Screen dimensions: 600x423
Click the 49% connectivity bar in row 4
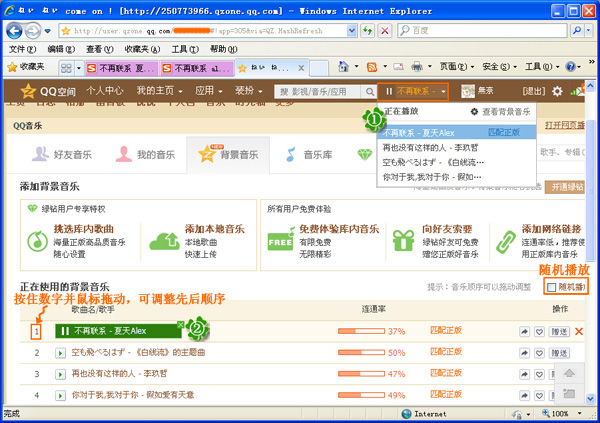pyautogui.click(x=362, y=395)
